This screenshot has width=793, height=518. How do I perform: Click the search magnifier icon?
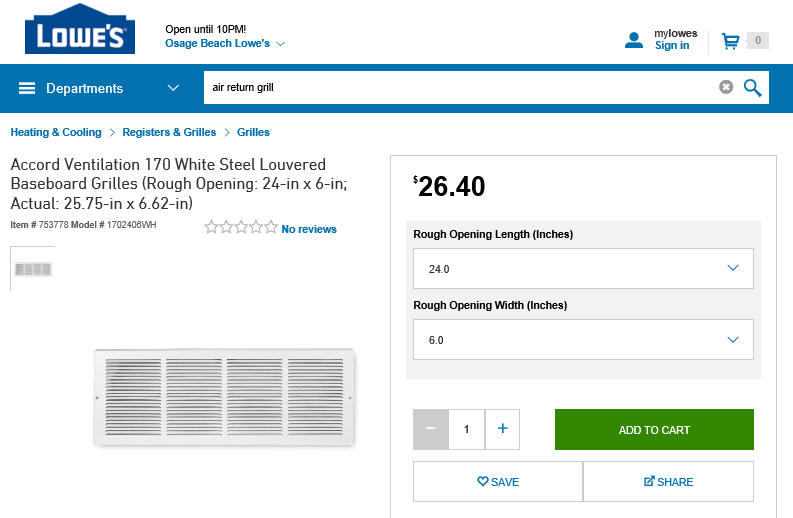tap(753, 88)
